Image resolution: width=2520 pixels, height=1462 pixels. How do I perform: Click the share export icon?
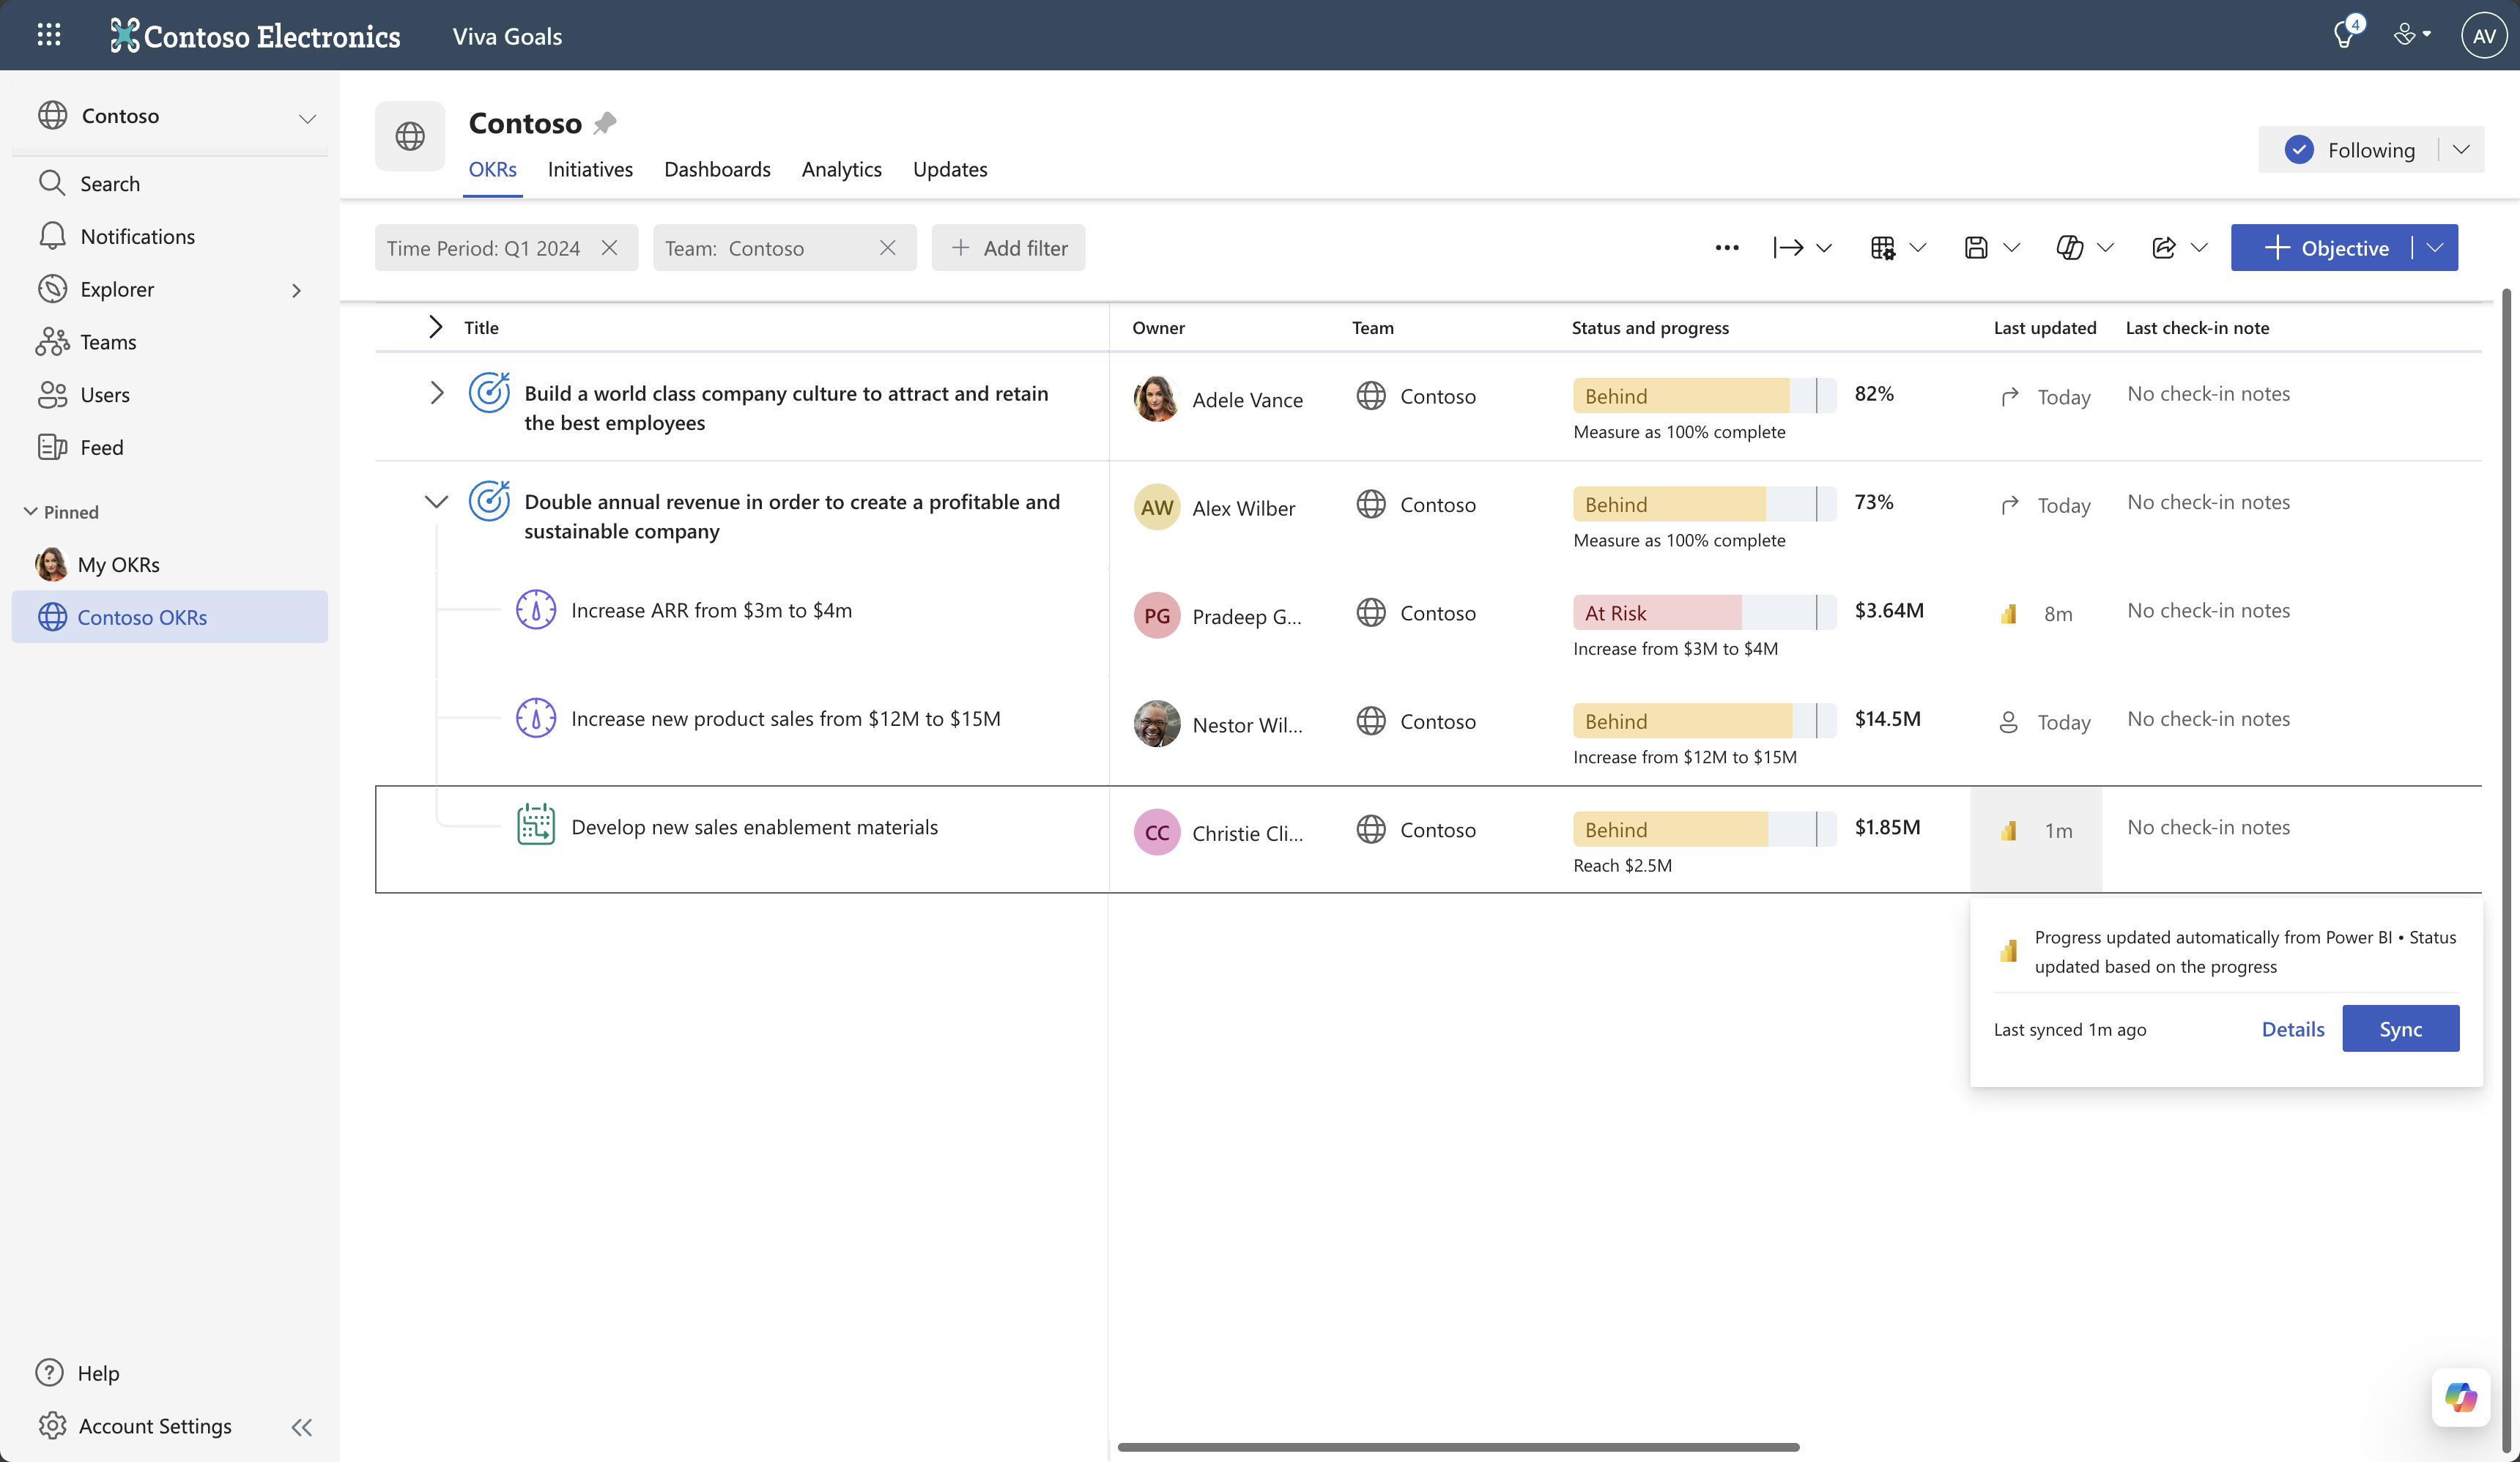point(2164,248)
